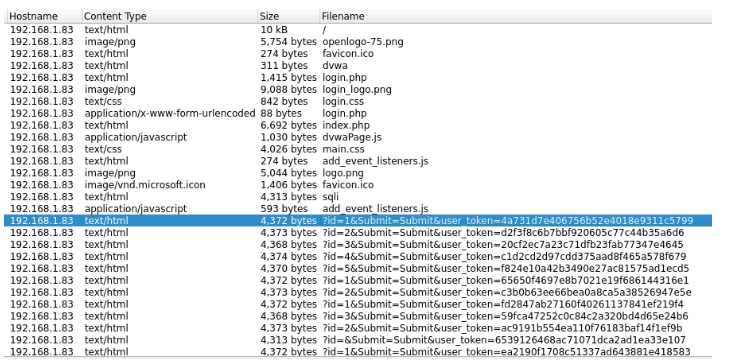Select the openlogo-75.png file entry
Screen dimensions: 732x362
[x=358, y=42]
